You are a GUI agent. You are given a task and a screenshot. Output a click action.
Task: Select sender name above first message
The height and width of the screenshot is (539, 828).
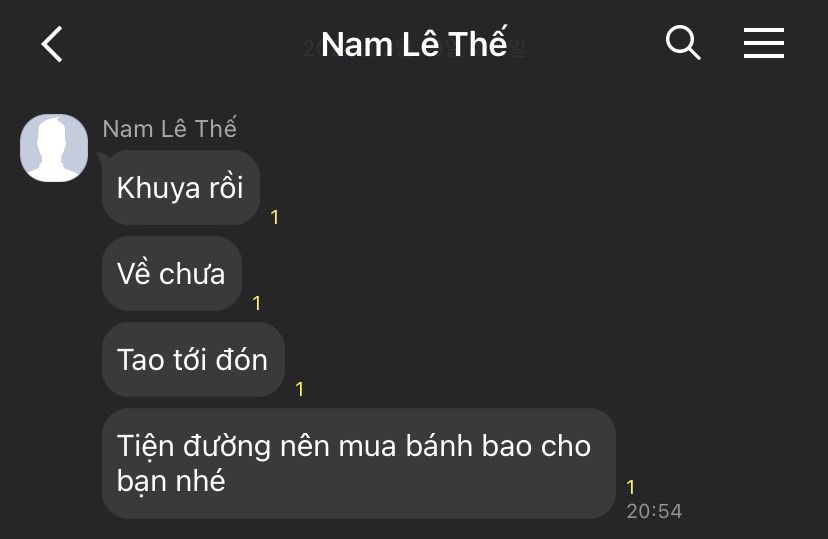point(170,128)
